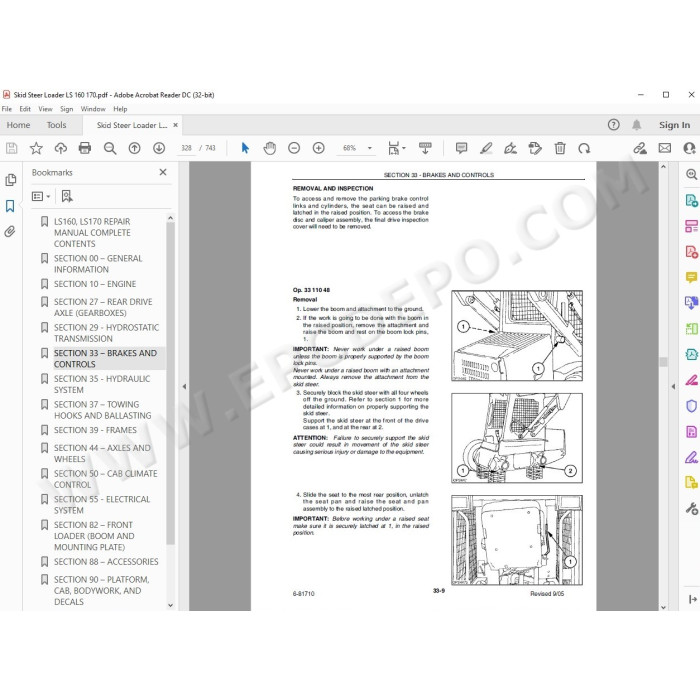Screen dimensions: 700x700
Task: Close the Bookmarks panel
Action: tap(163, 172)
